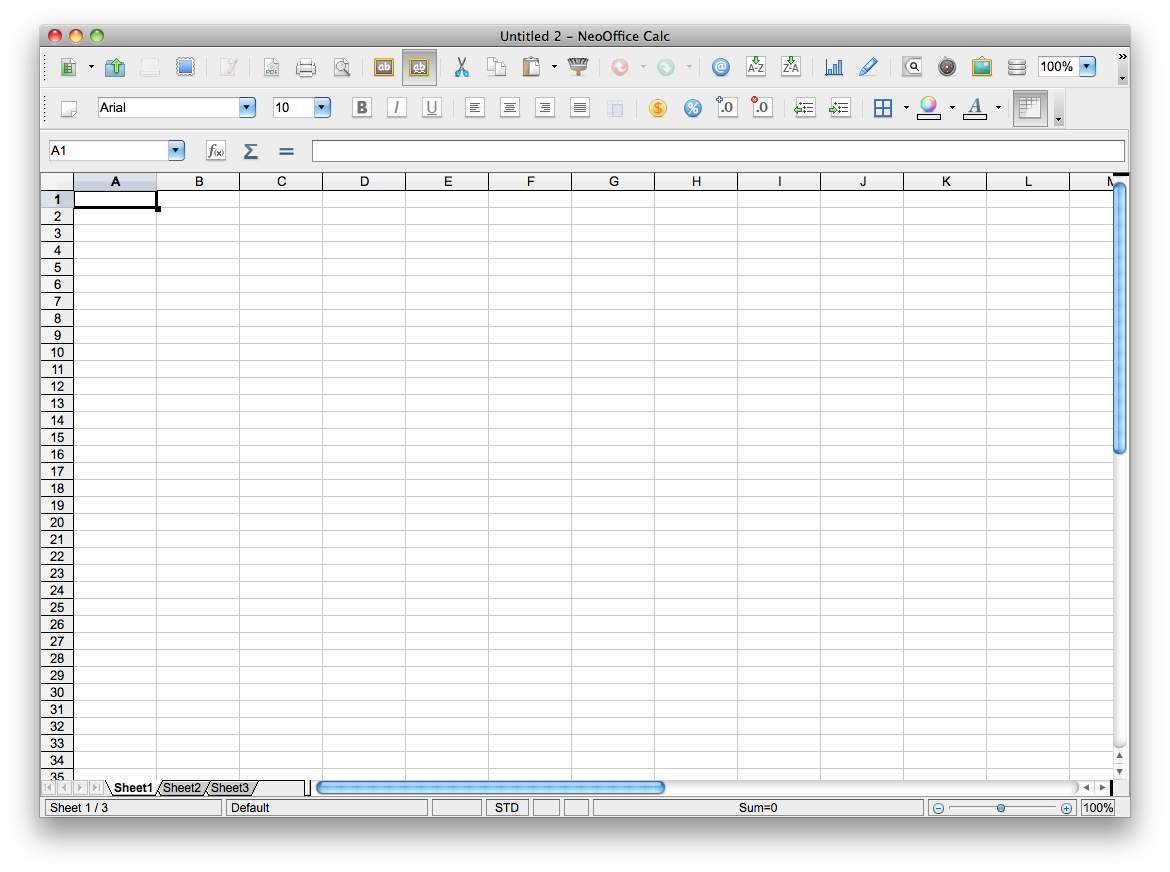Open the Function Wizard
1170x872 pixels.
click(x=214, y=151)
